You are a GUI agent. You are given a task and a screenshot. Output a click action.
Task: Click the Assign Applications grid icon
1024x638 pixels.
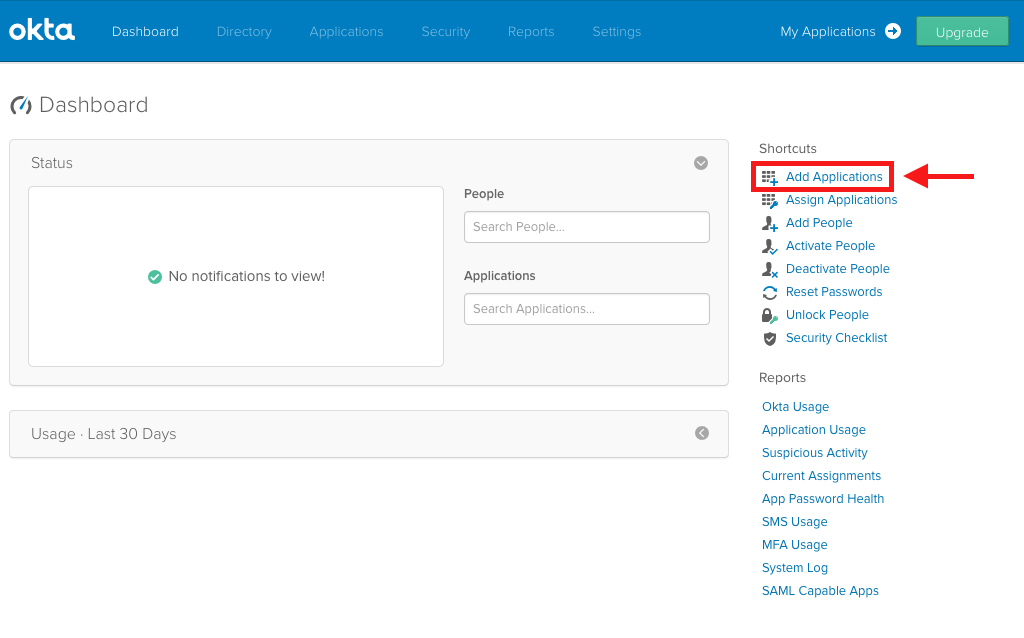(770, 200)
